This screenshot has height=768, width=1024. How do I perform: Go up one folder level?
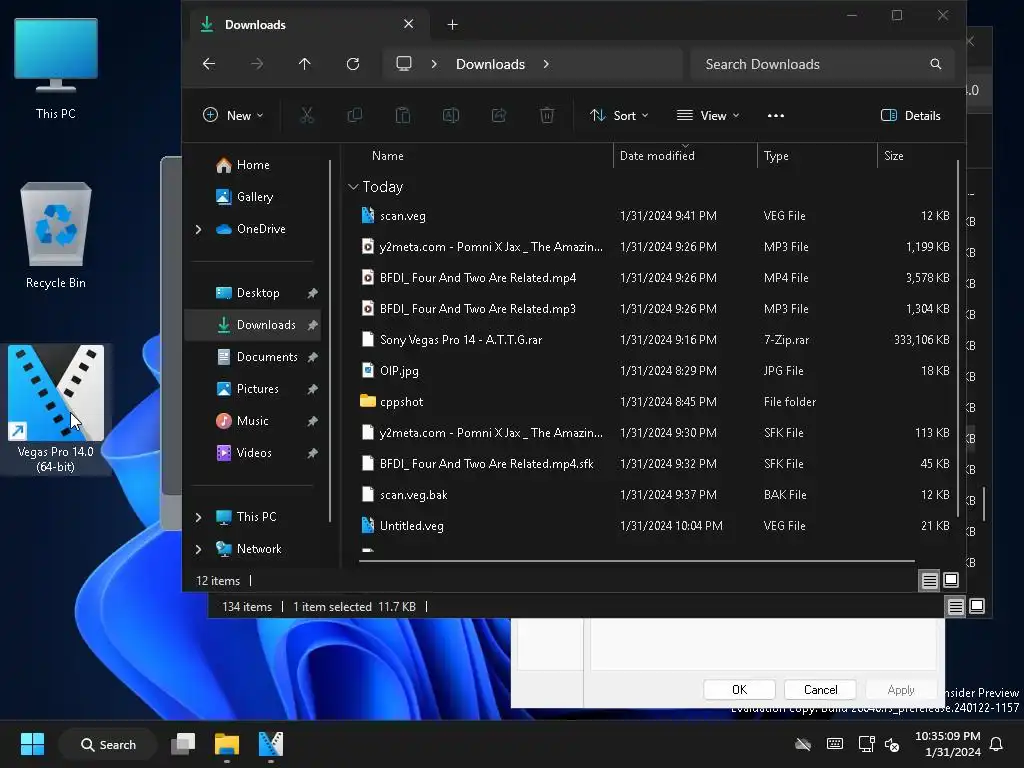[x=304, y=64]
